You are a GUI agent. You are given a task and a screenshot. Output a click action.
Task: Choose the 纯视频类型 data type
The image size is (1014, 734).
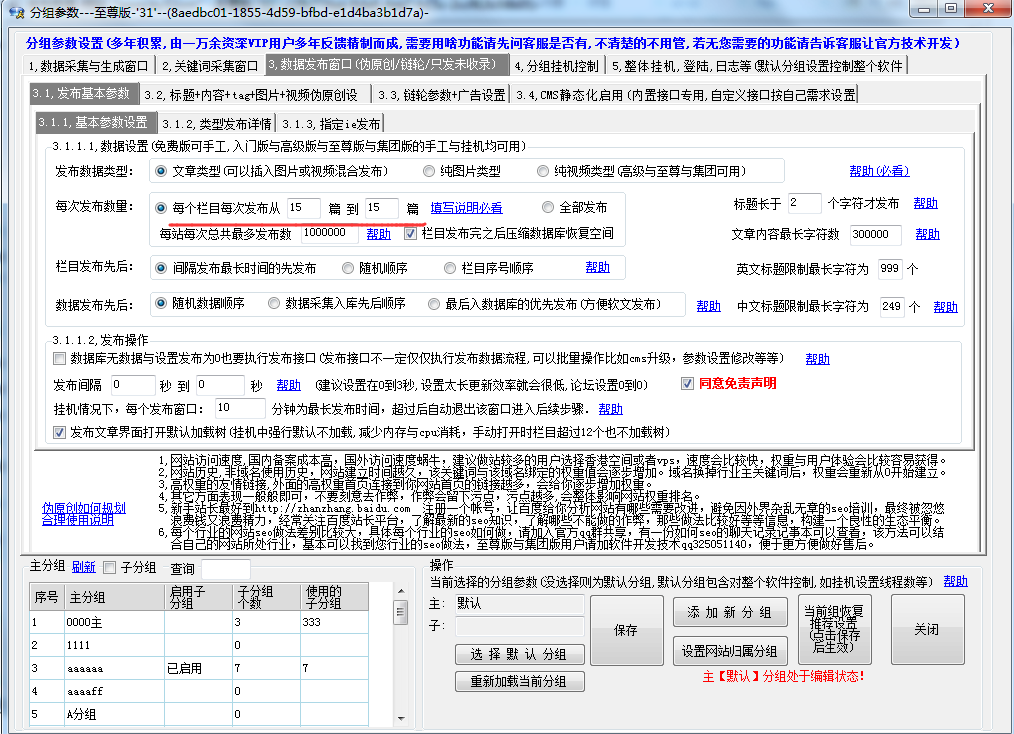(x=543, y=171)
